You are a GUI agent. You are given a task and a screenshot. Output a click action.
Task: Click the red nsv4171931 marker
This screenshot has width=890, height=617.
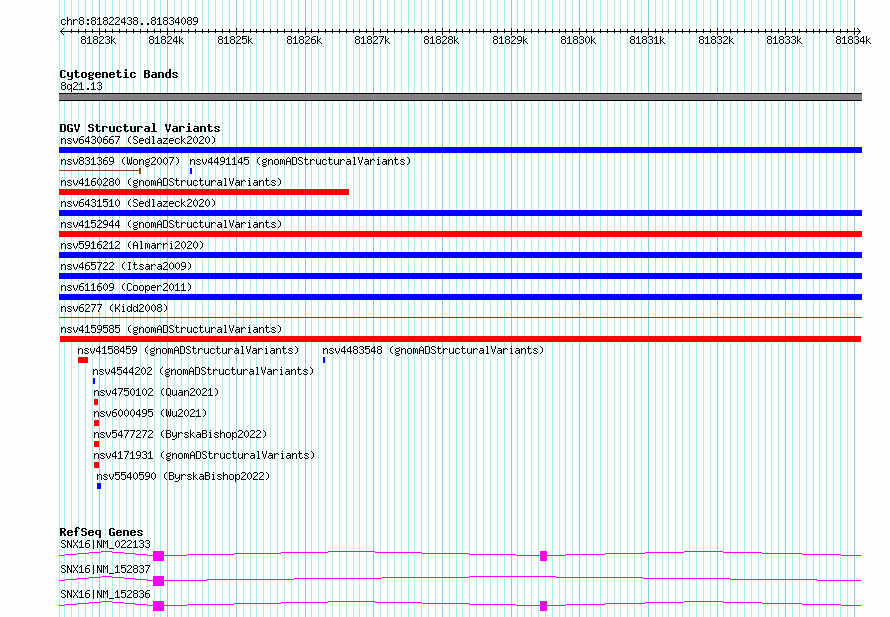point(96,465)
